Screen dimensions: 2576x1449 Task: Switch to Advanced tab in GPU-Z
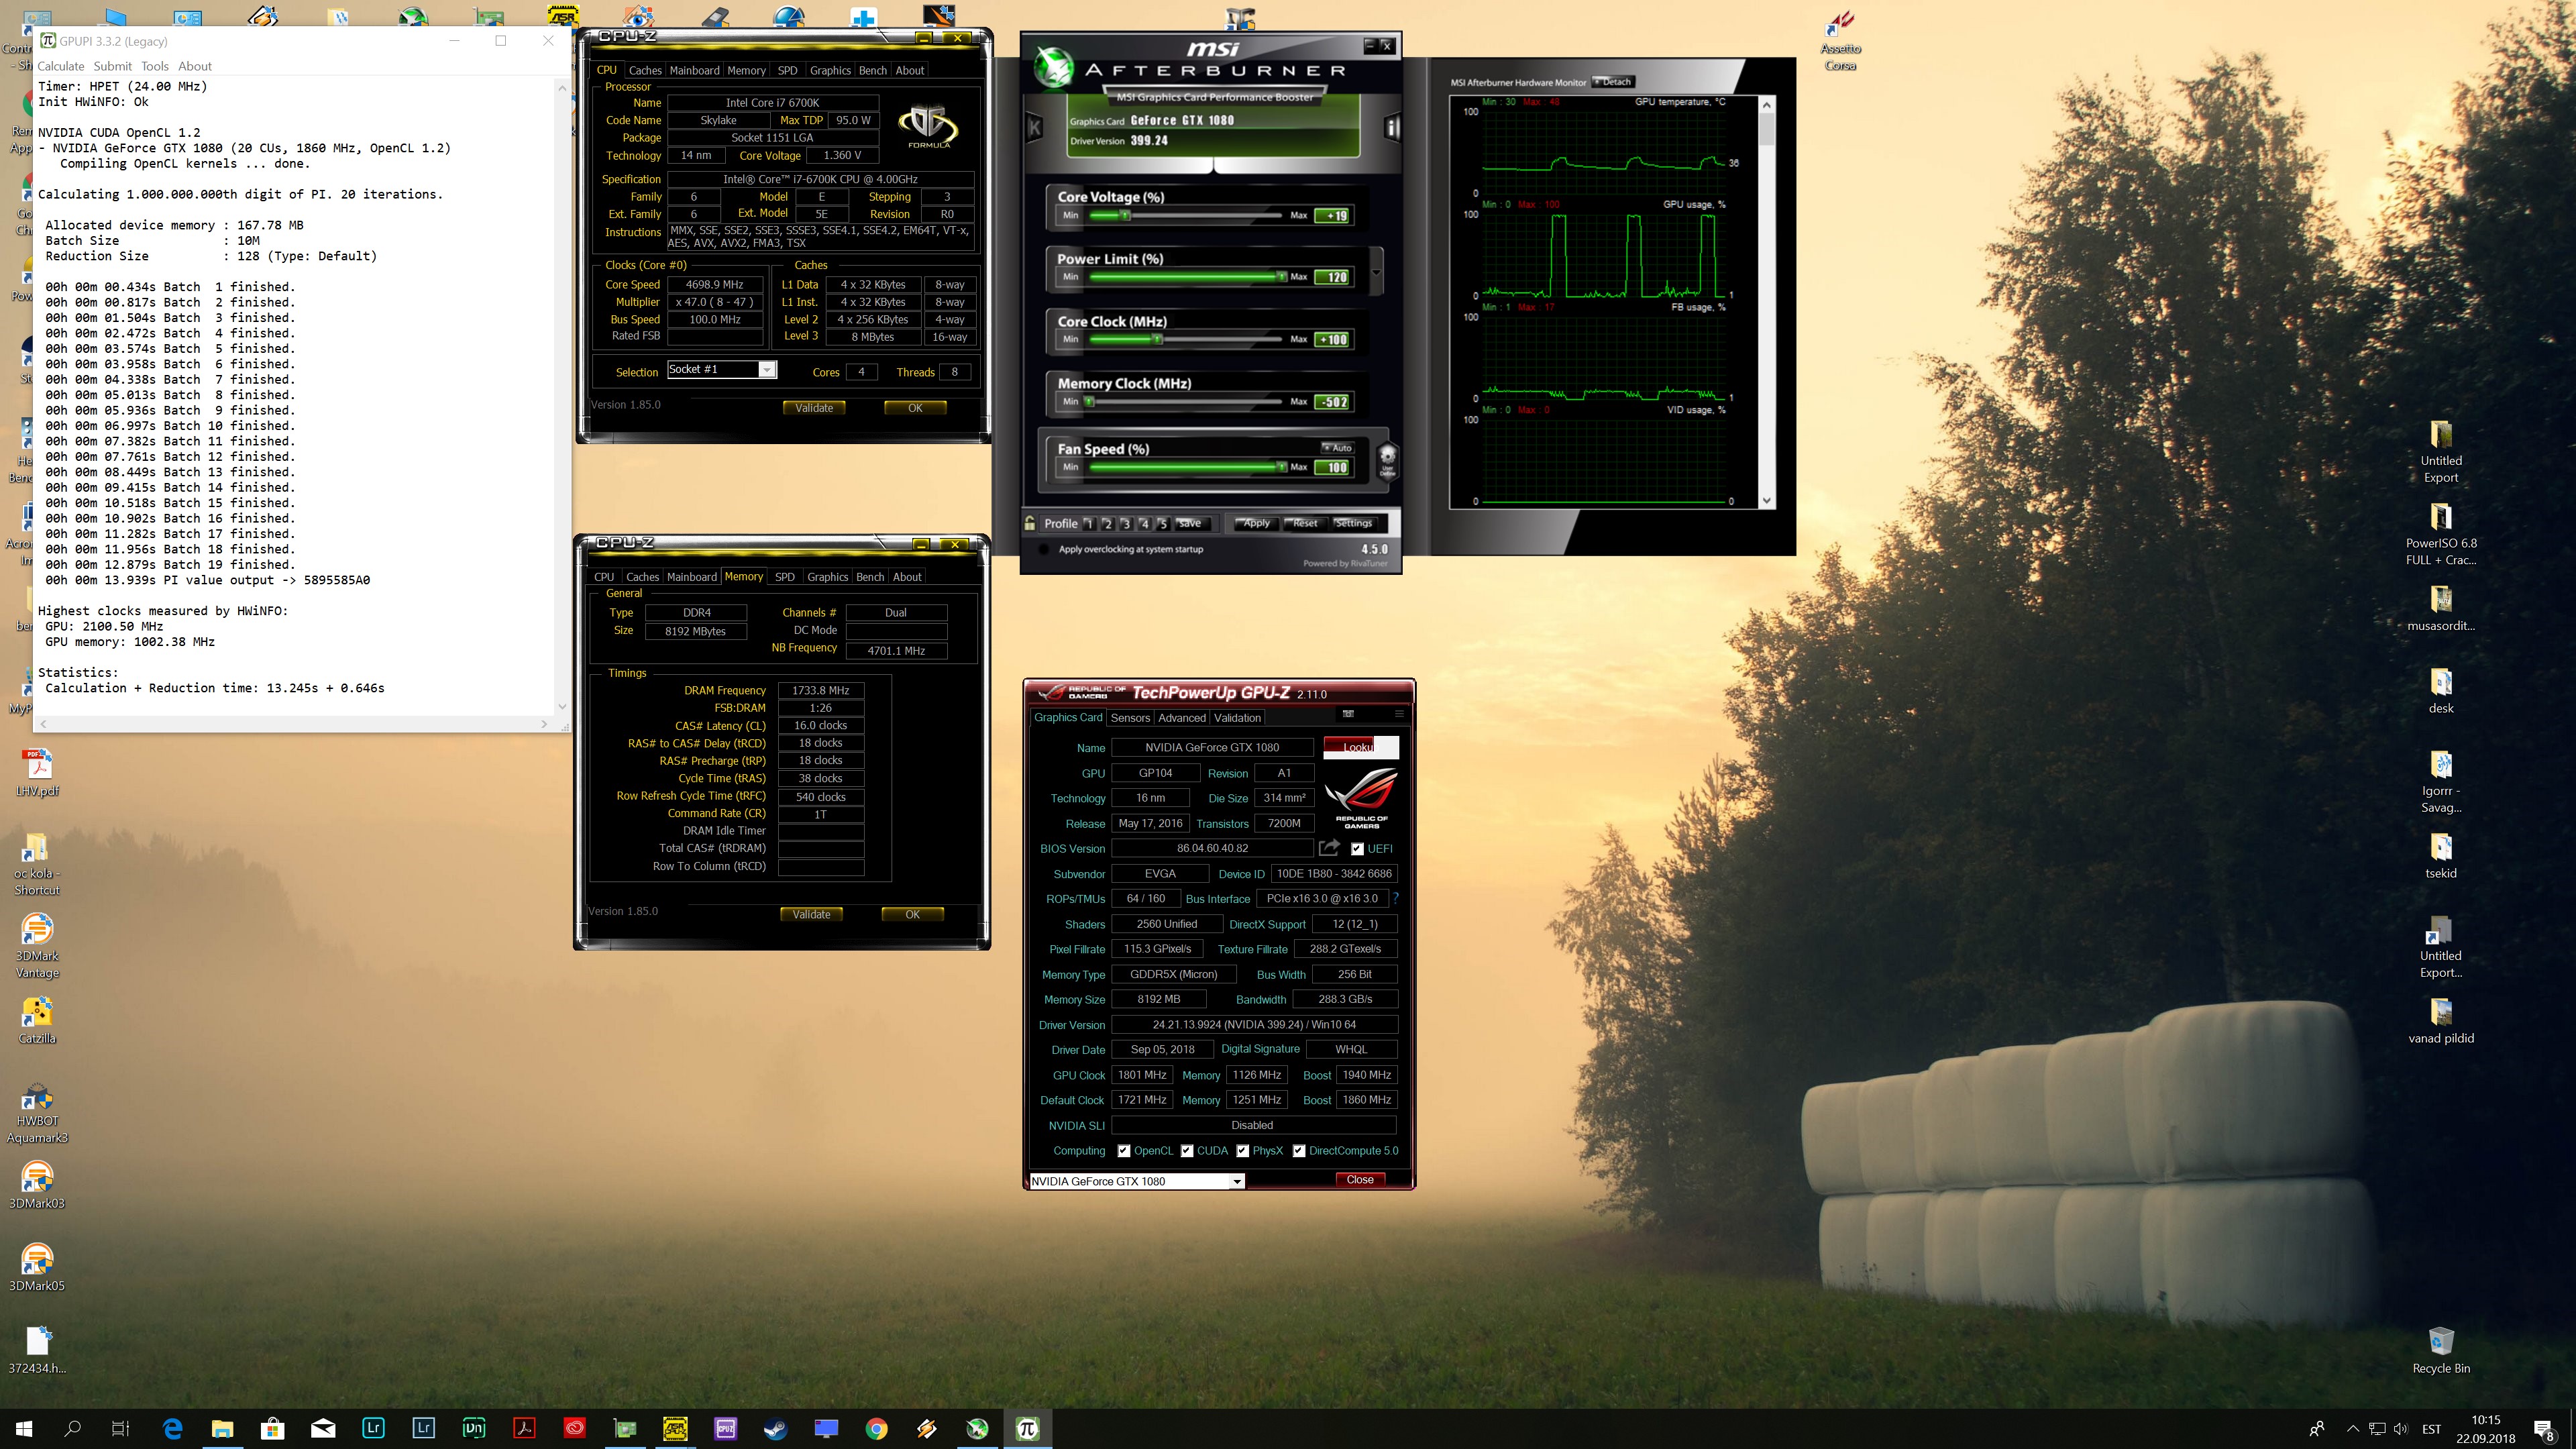click(1182, 717)
